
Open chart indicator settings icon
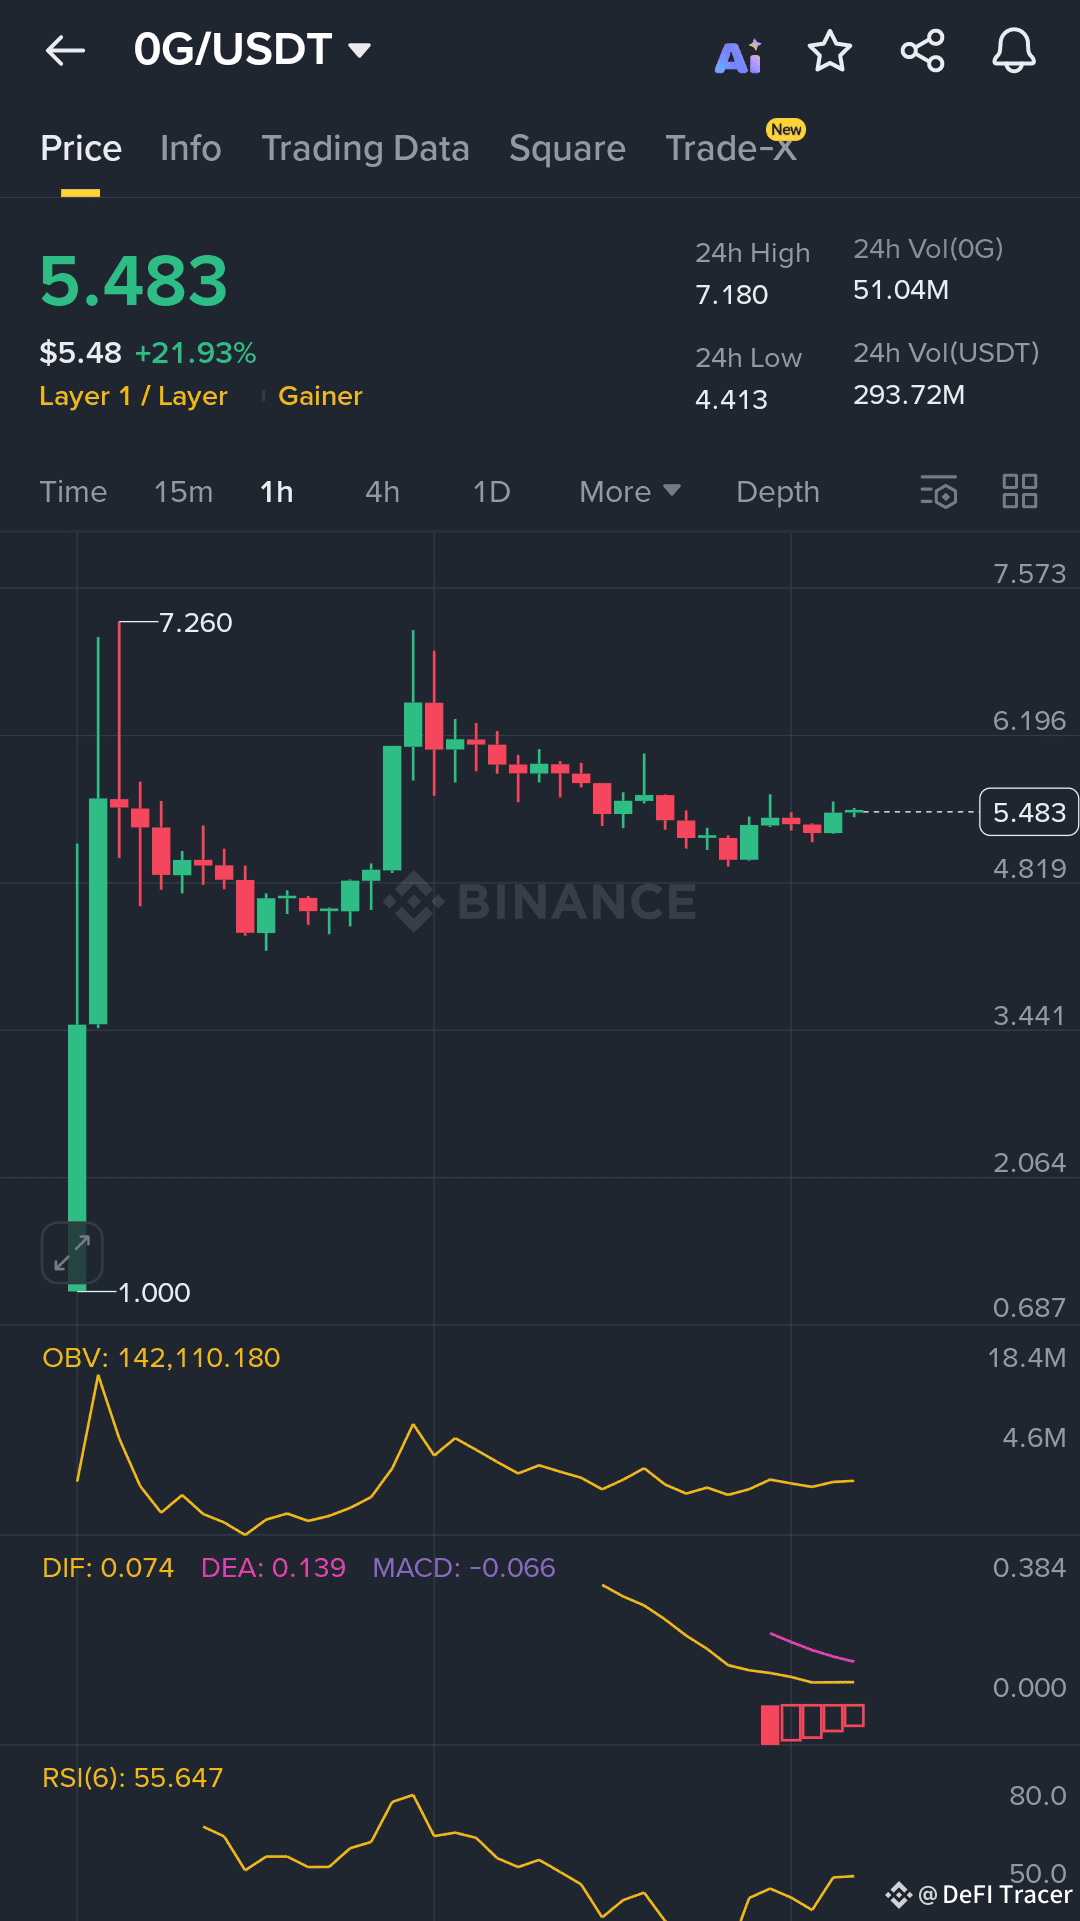coord(939,492)
